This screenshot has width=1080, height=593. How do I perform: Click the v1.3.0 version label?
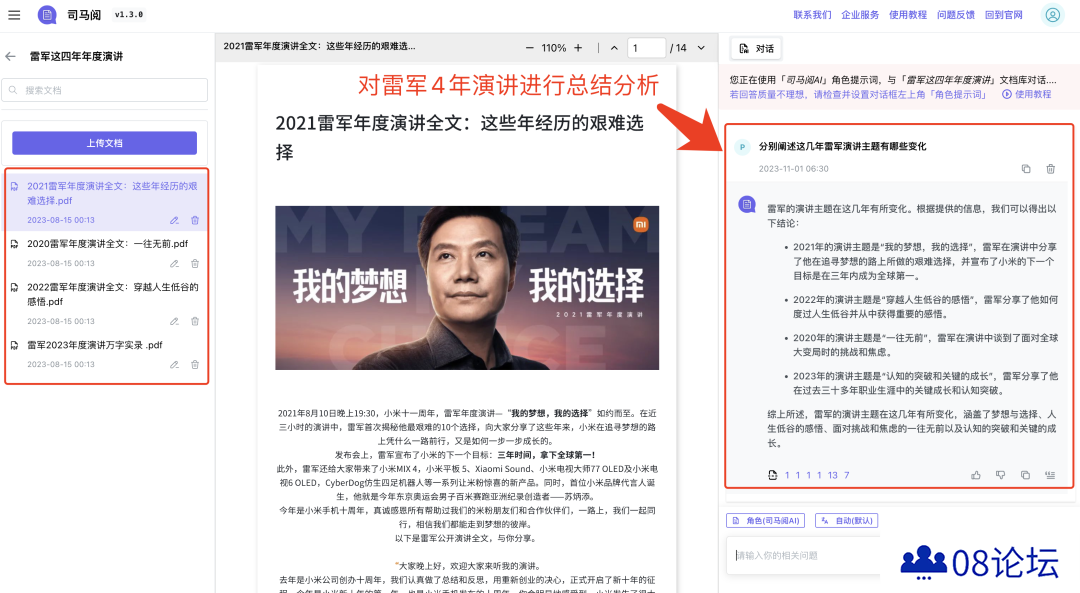pyautogui.click(x=129, y=14)
